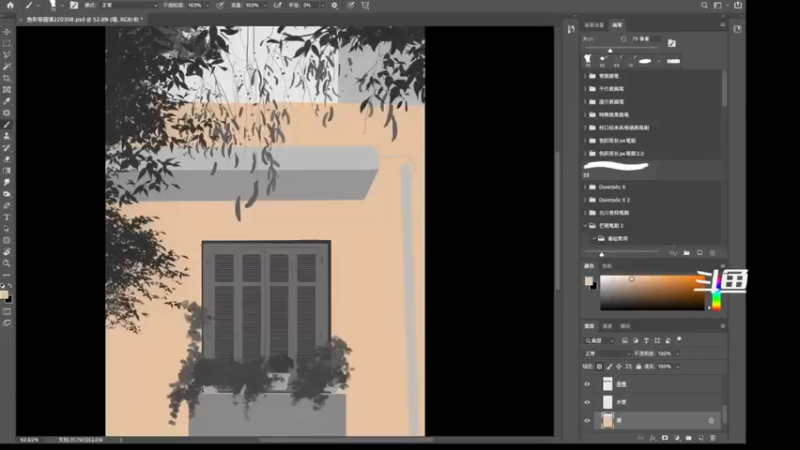Toggle lock position

(x=619, y=366)
